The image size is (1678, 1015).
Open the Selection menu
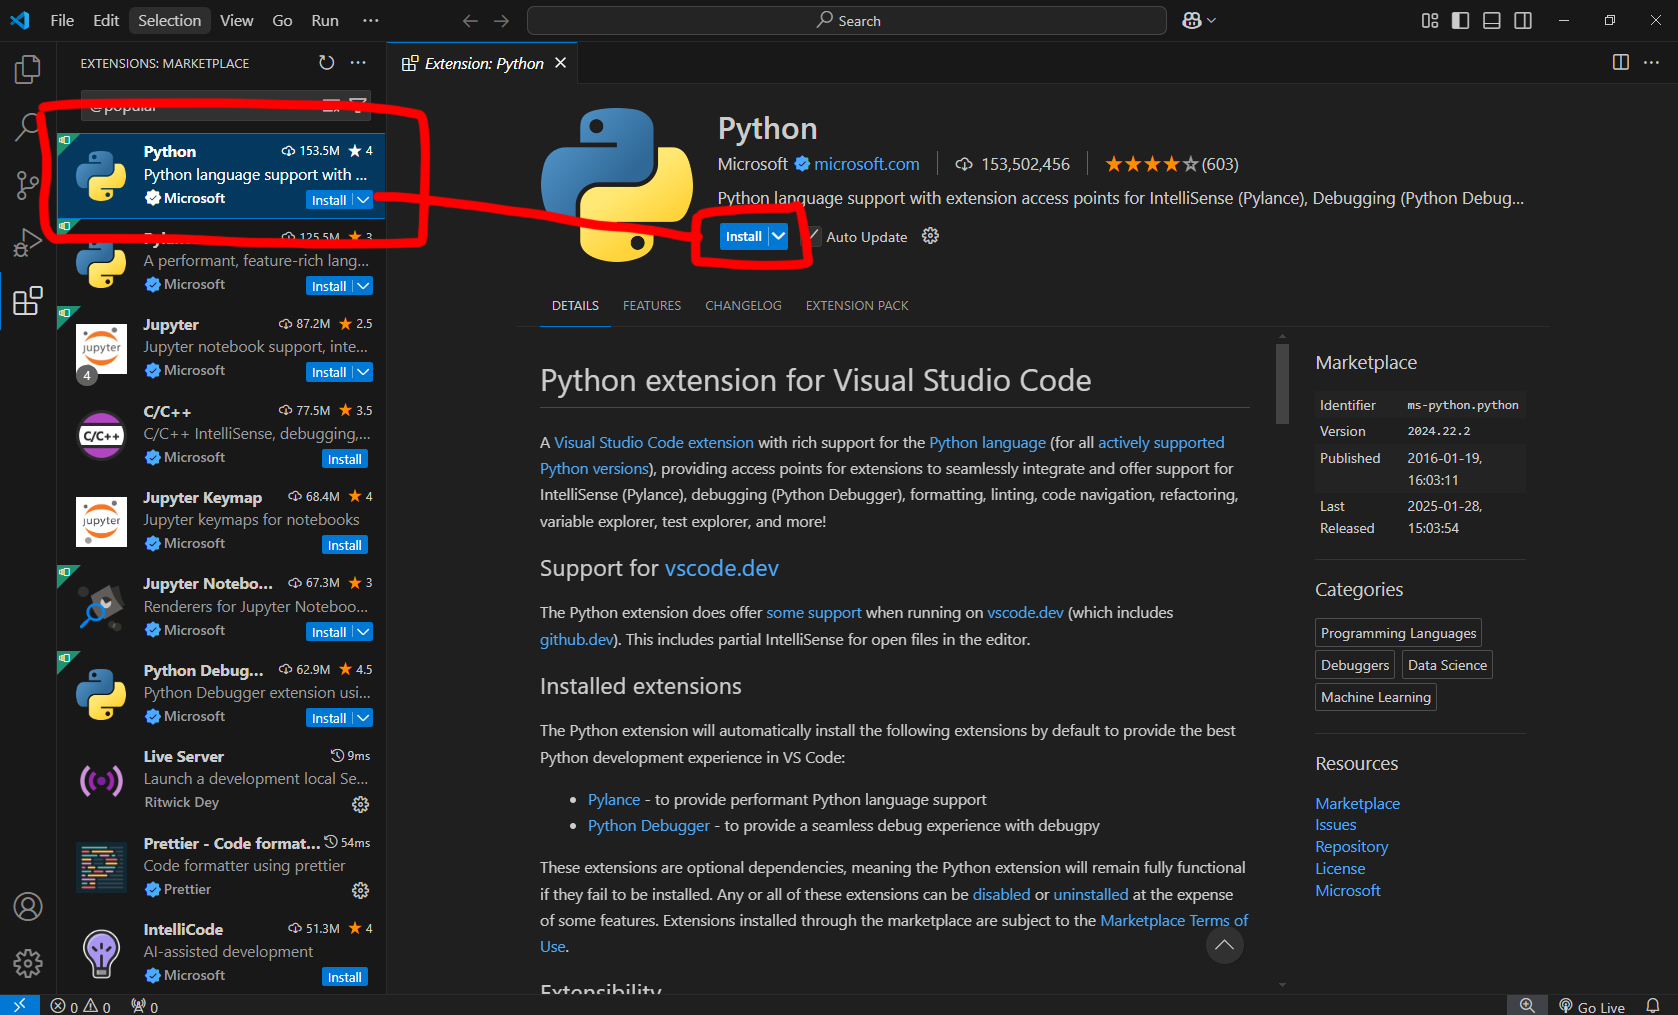point(169,20)
